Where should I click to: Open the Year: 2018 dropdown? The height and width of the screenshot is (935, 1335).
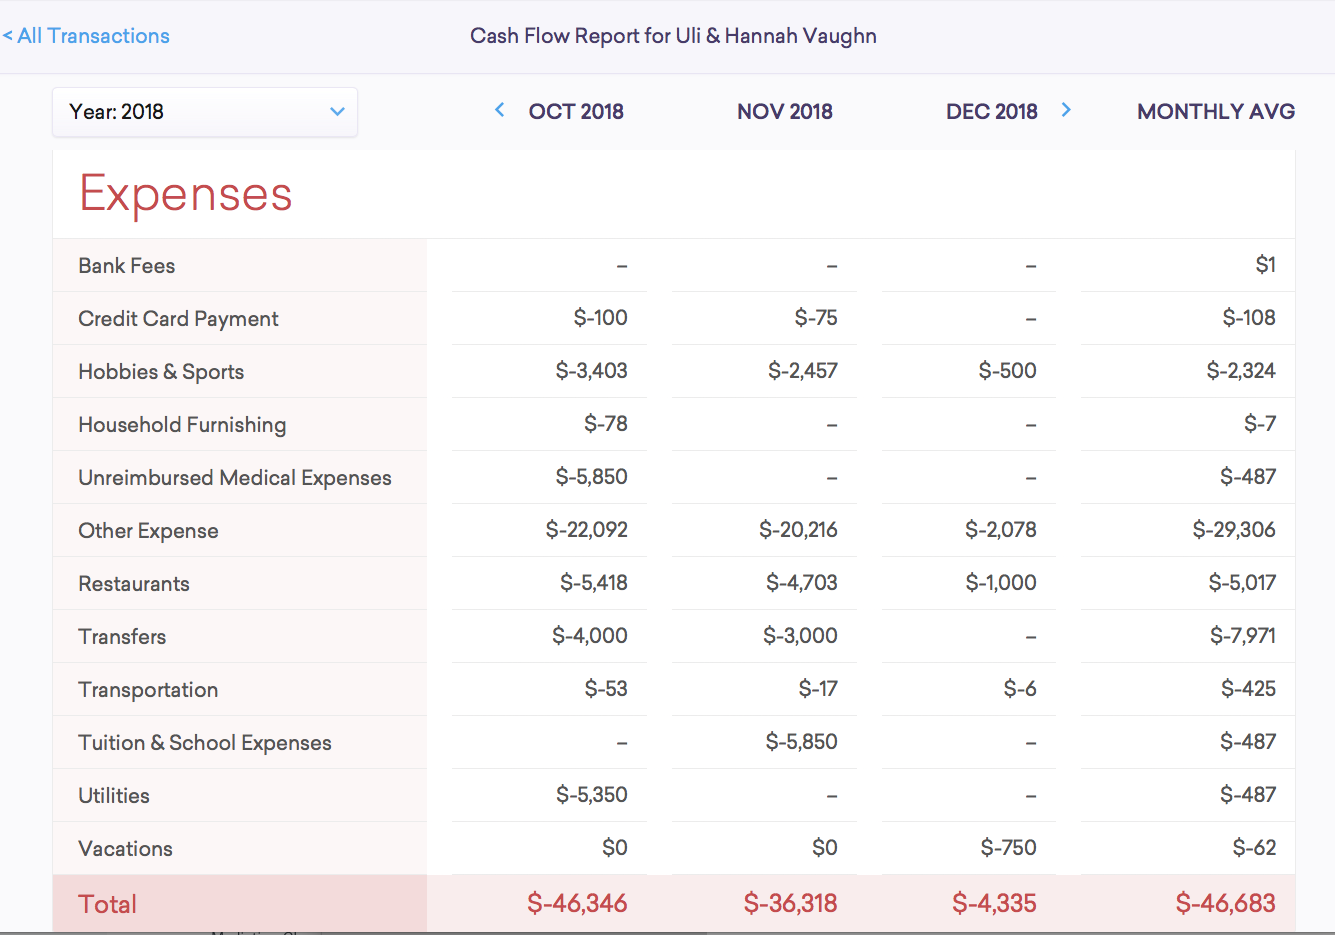(205, 112)
